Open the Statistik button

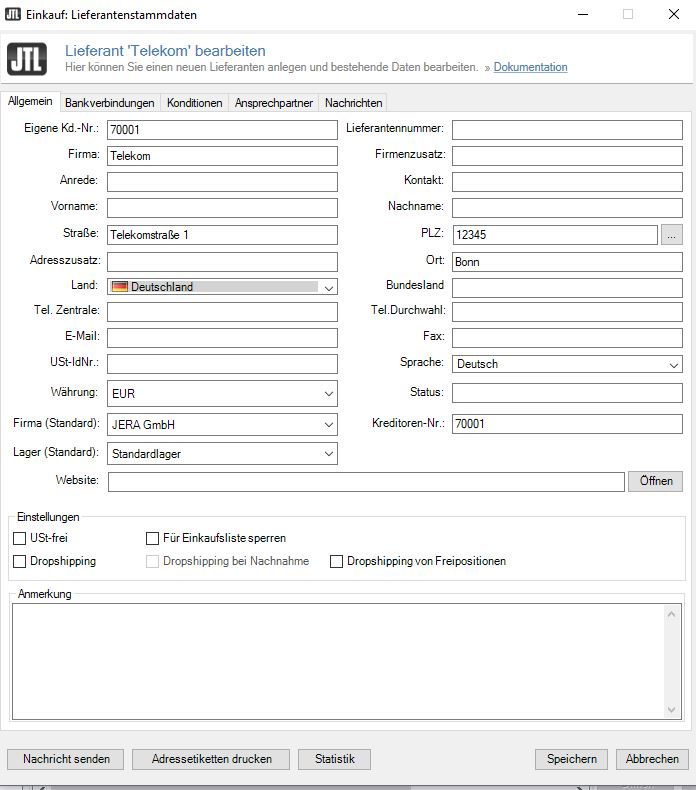(335, 759)
